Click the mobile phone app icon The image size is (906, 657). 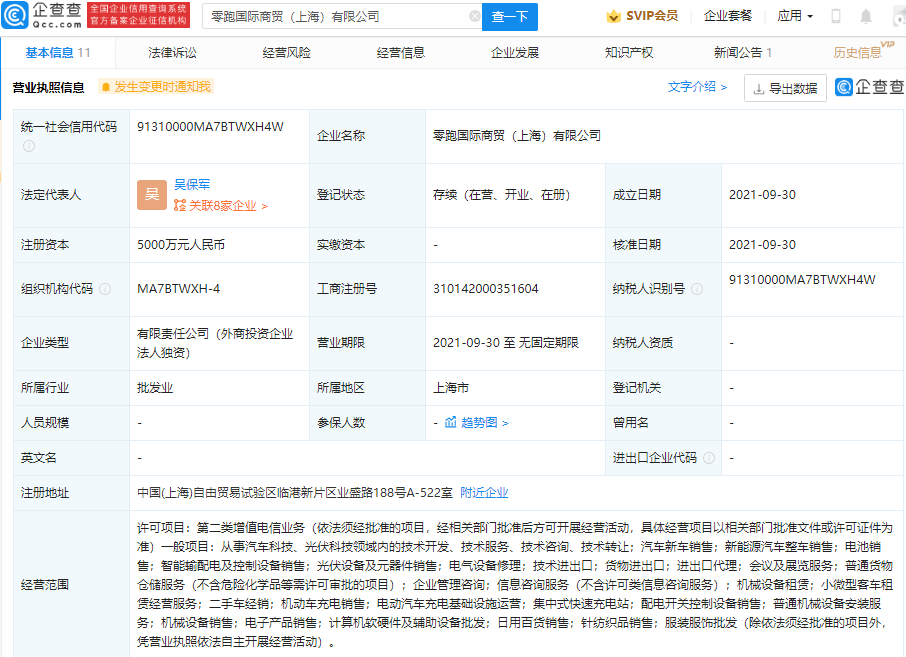pyautogui.click(x=836, y=15)
